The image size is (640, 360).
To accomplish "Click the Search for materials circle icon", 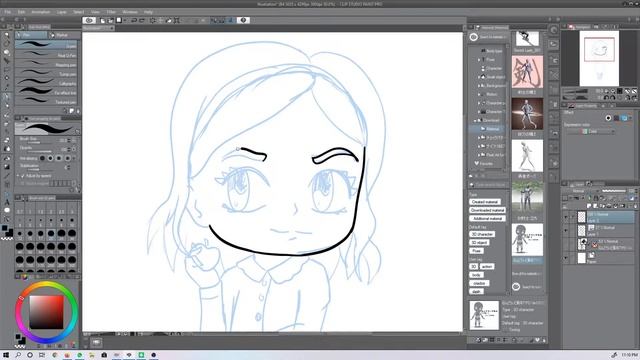I will pyautogui.click(x=473, y=37).
